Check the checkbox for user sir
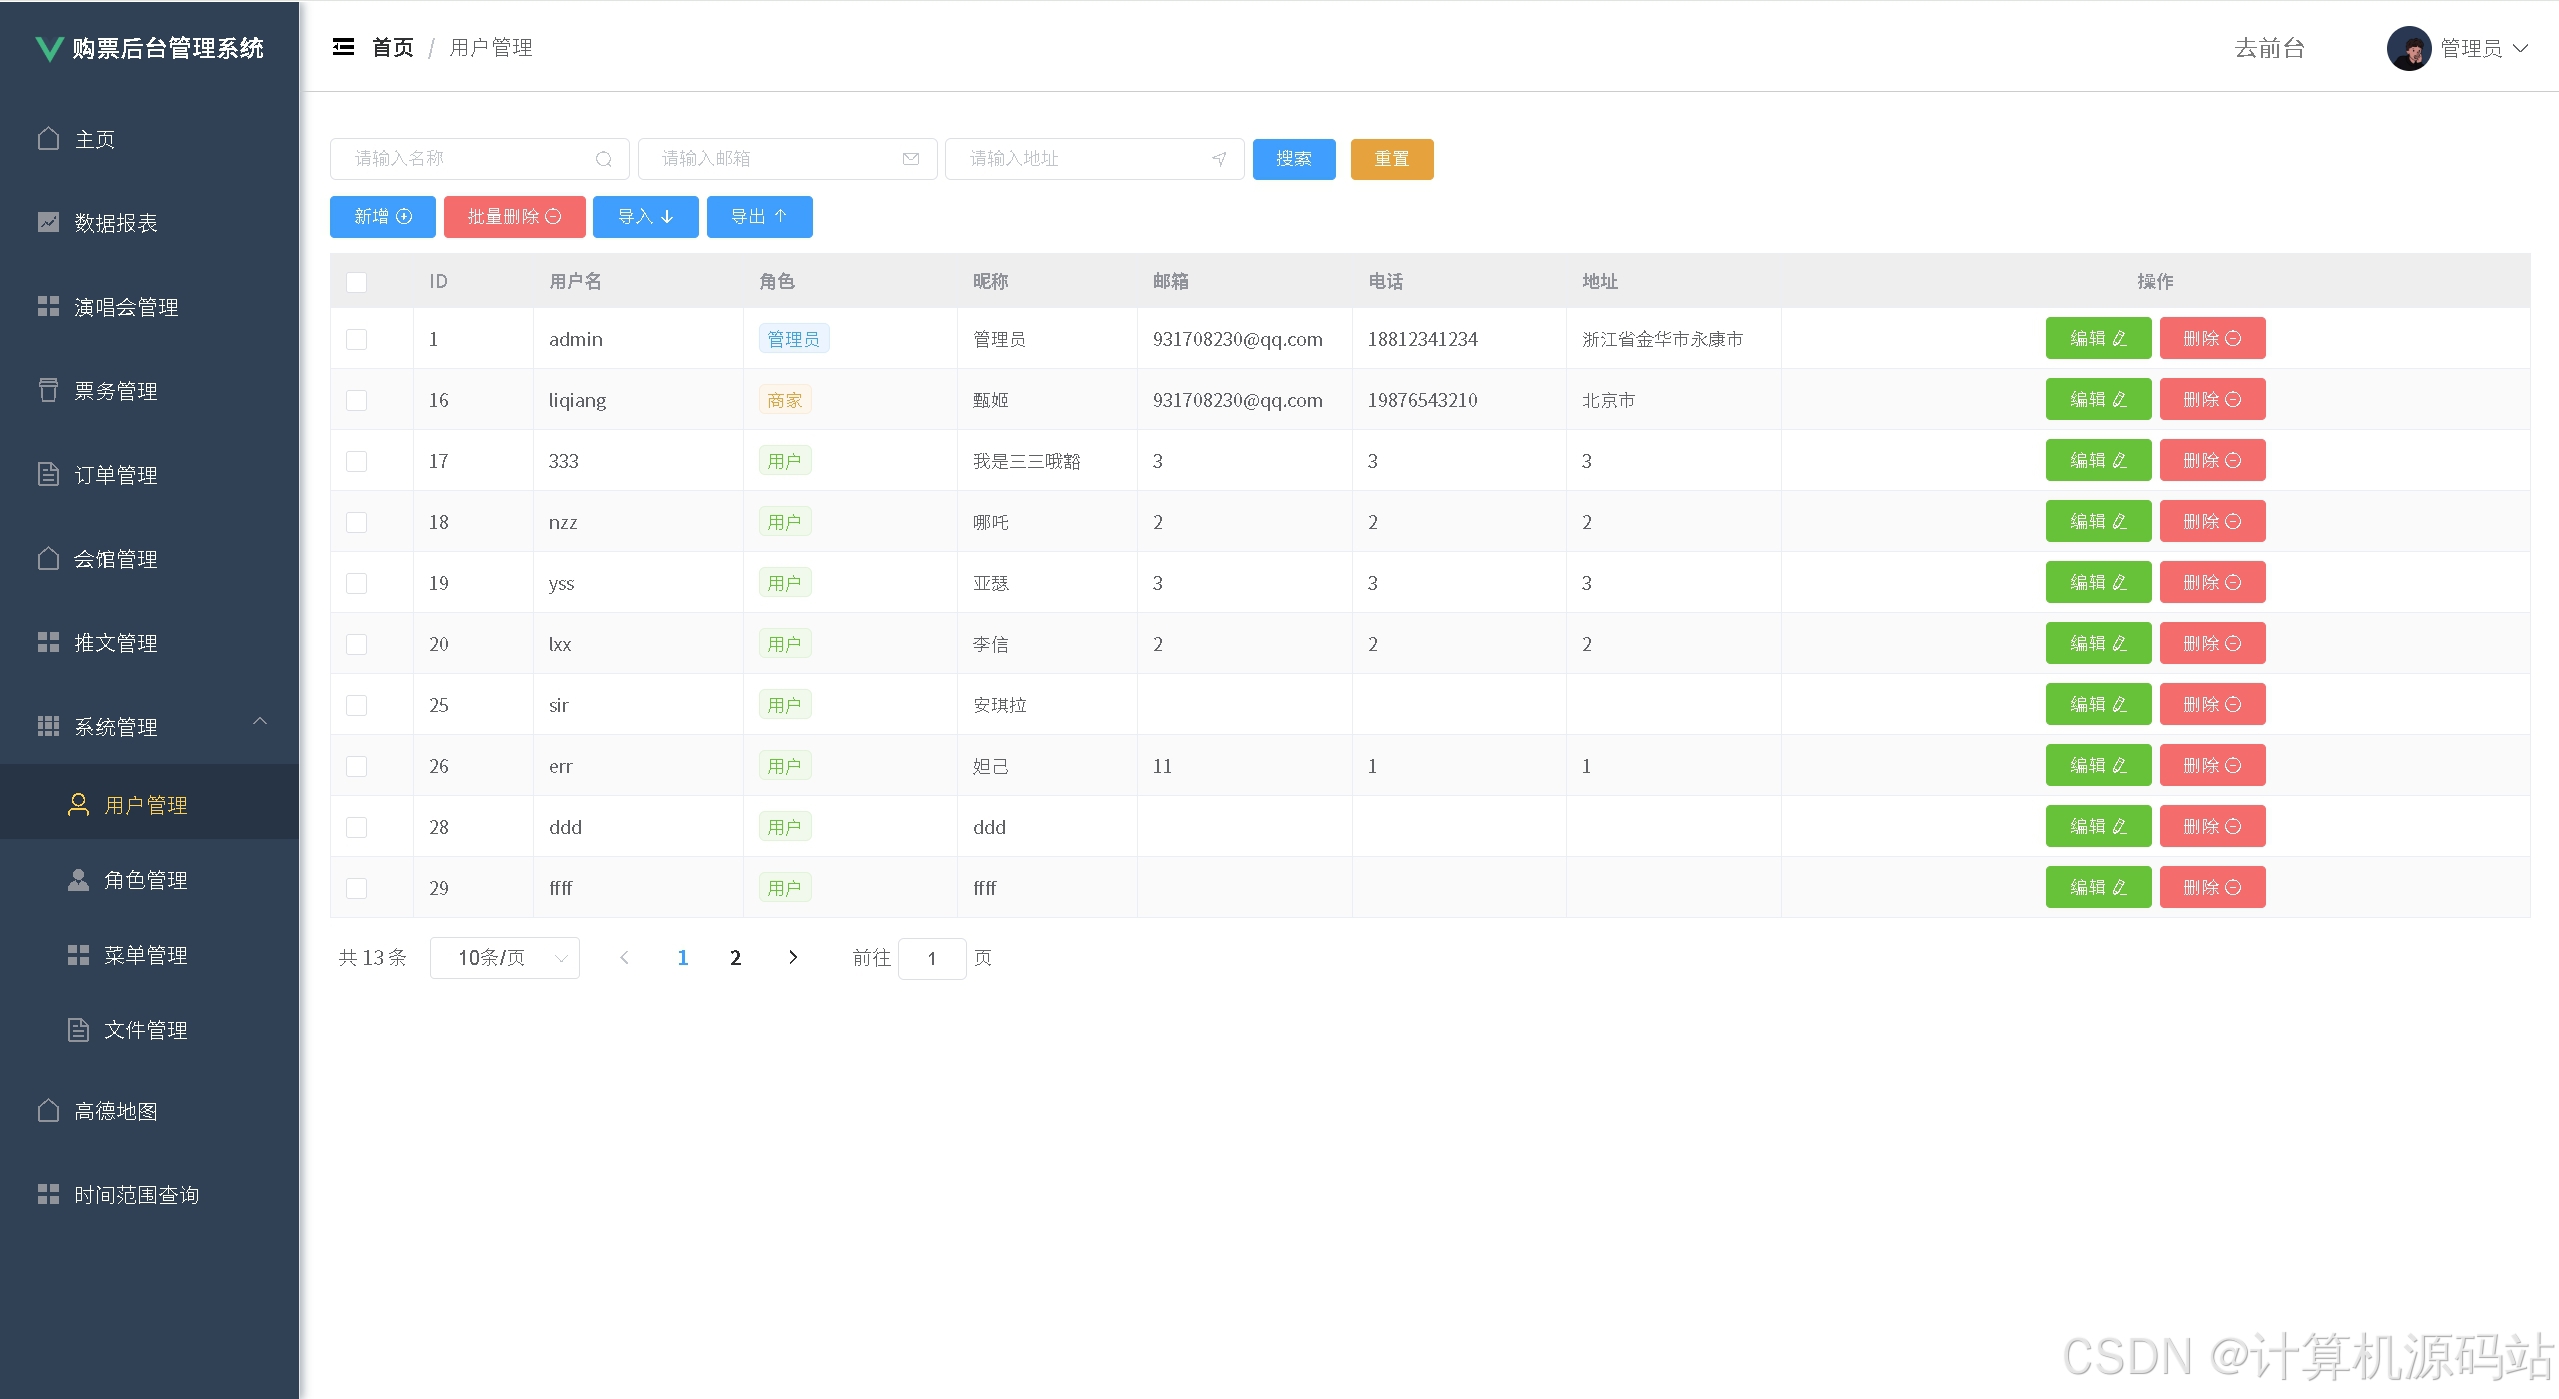 [x=356, y=705]
